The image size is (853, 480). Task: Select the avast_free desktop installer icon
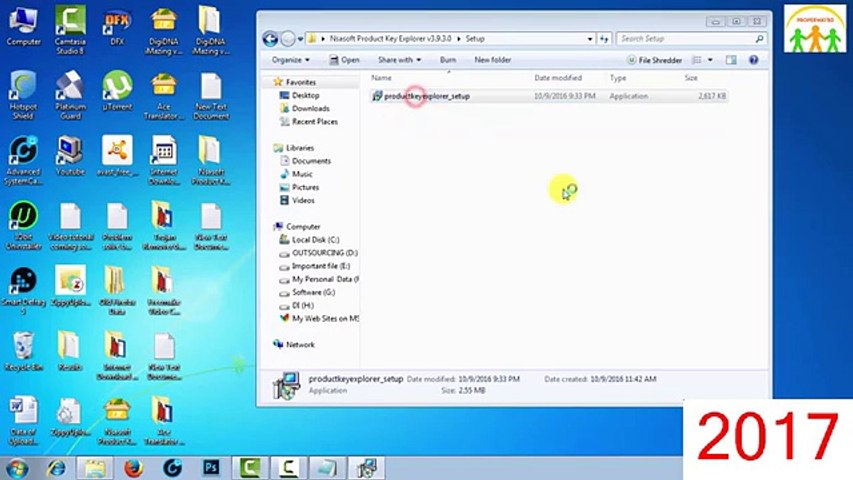[x=117, y=156]
